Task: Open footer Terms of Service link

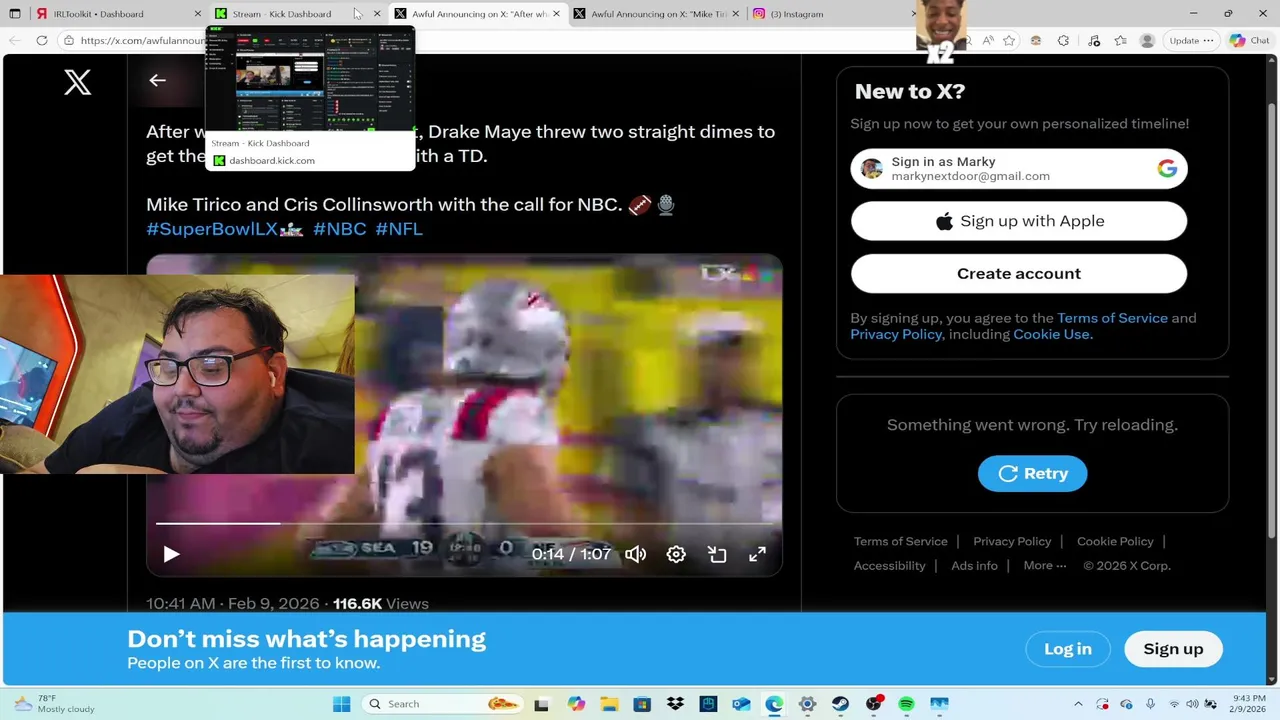Action: (x=900, y=541)
